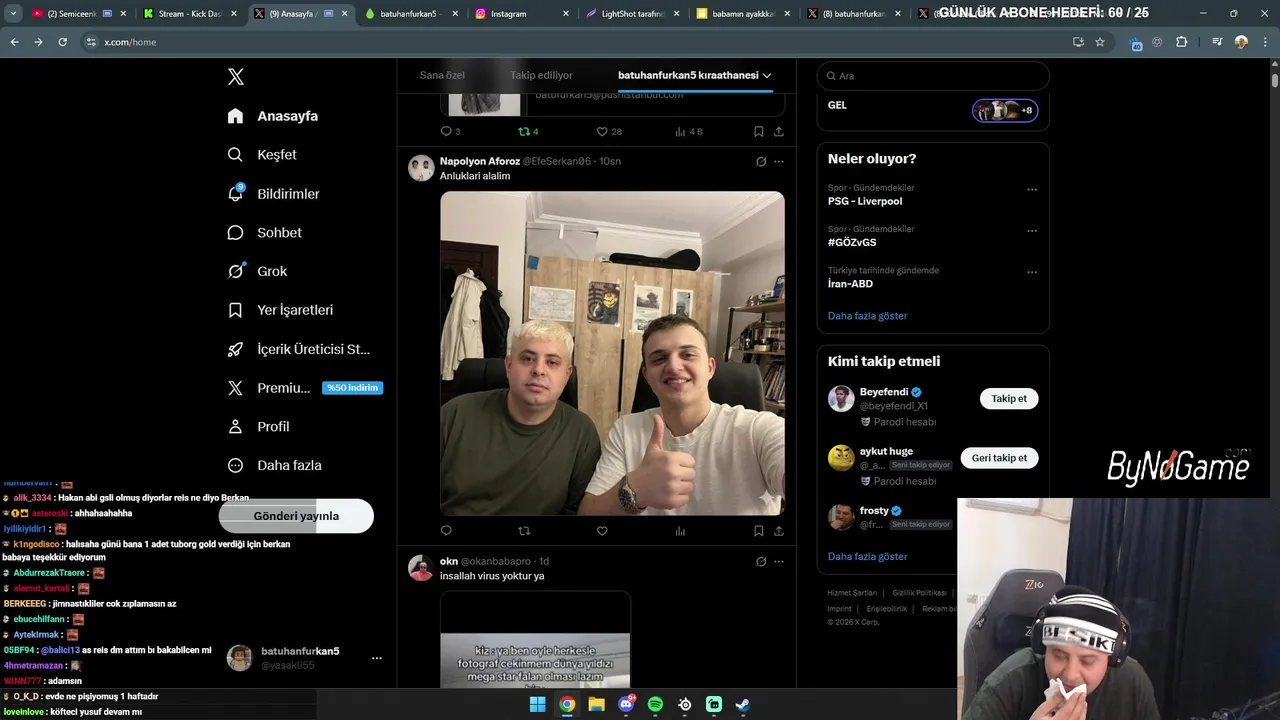Open İçerik Üreticisi Stüdyosu item

[299, 349]
